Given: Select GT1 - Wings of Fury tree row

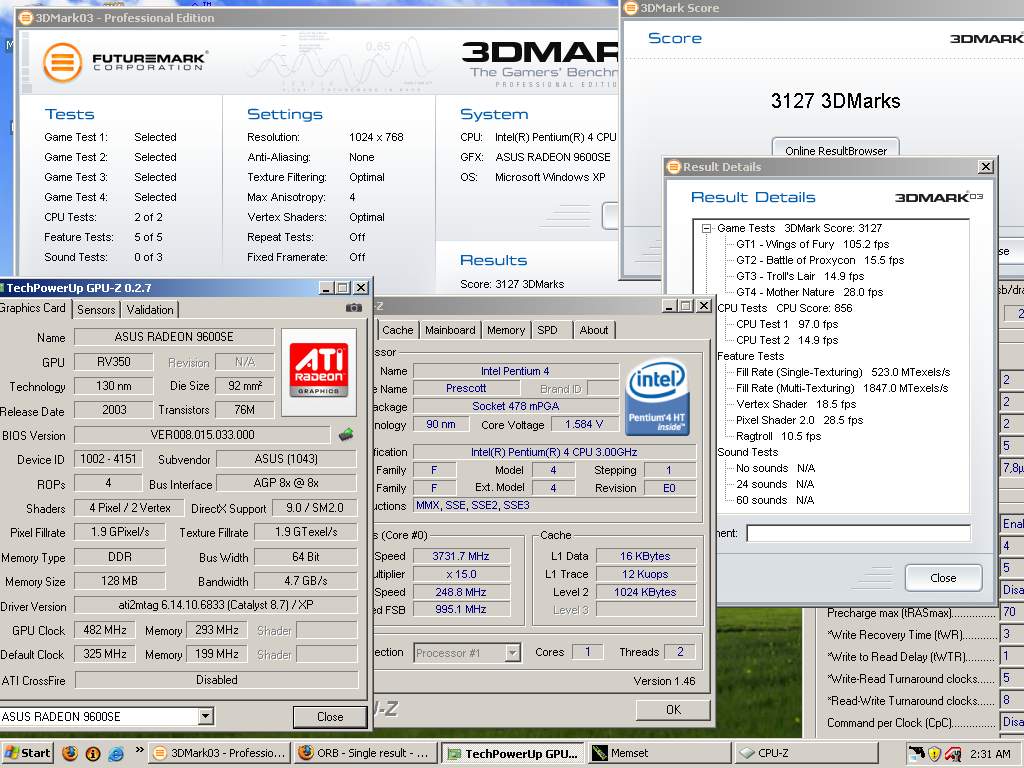Looking at the screenshot, I should click(812, 244).
